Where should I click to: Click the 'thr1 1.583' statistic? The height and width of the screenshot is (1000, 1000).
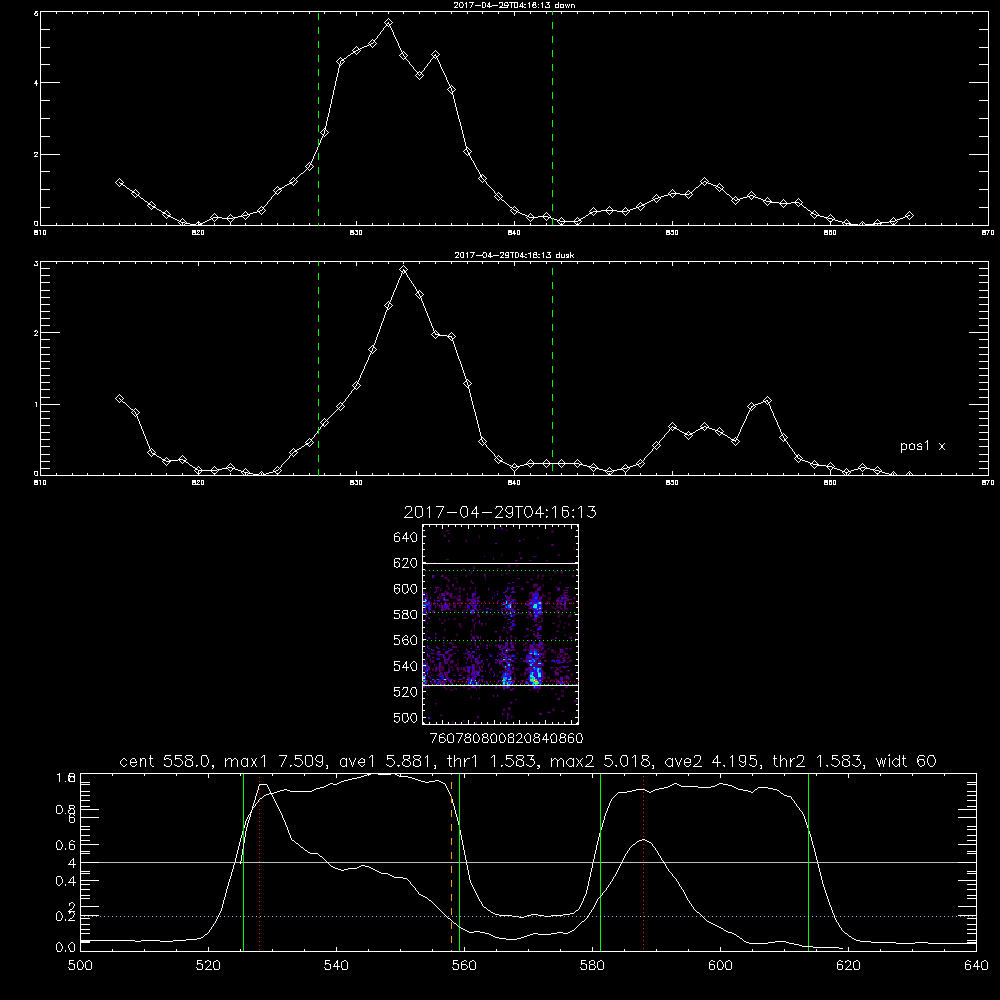(x=493, y=761)
